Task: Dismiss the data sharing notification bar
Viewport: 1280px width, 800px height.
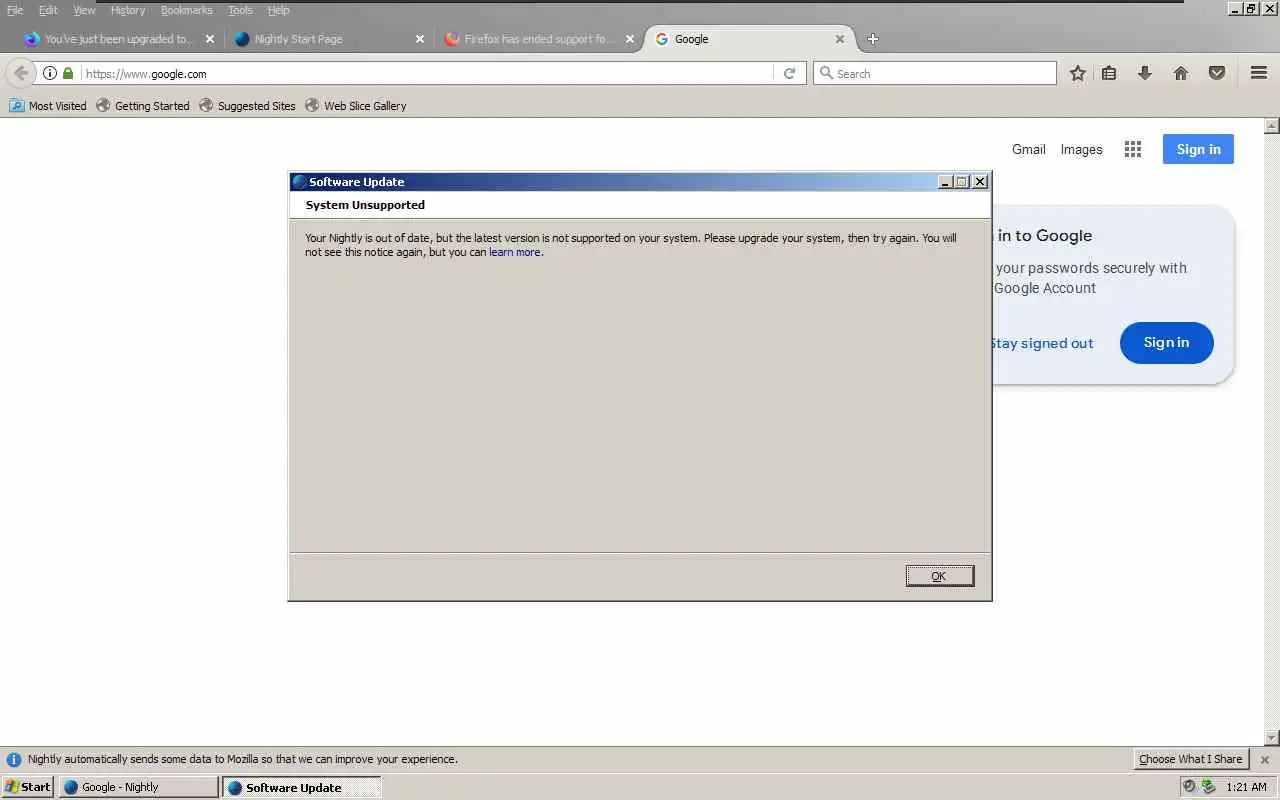Action: pyautogui.click(x=1264, y=759)
